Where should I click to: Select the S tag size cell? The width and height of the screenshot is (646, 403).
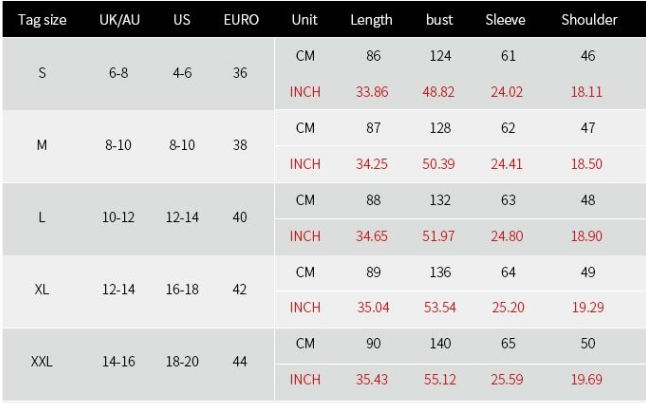pos(42,73)
